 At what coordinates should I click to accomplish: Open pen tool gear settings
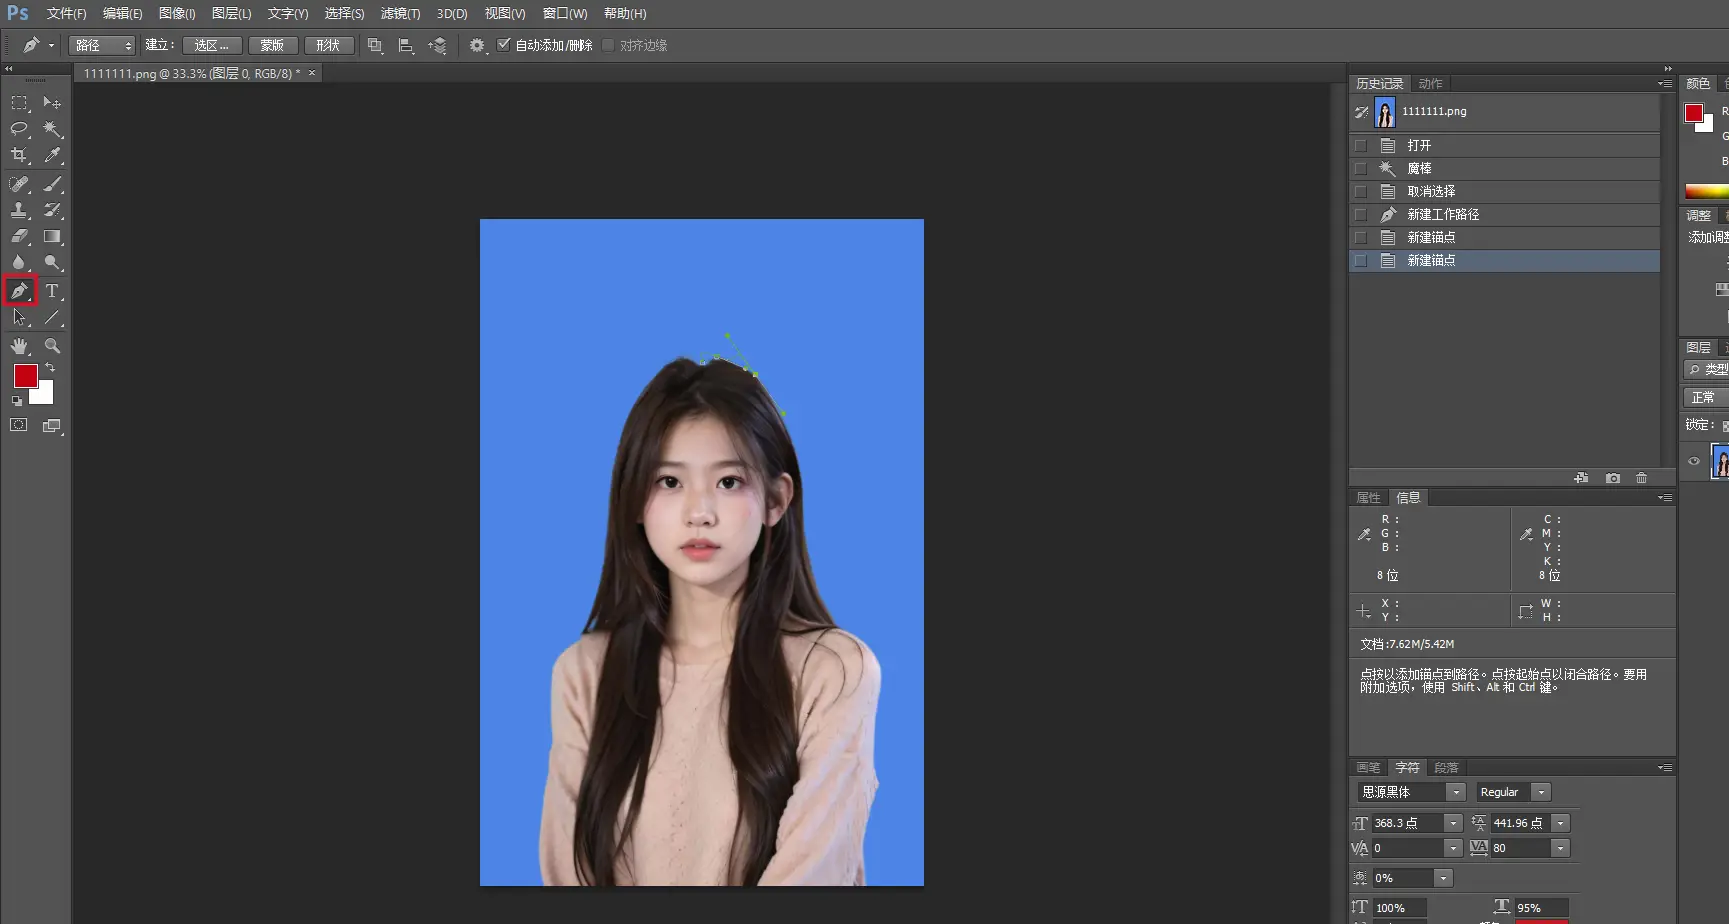477,45
